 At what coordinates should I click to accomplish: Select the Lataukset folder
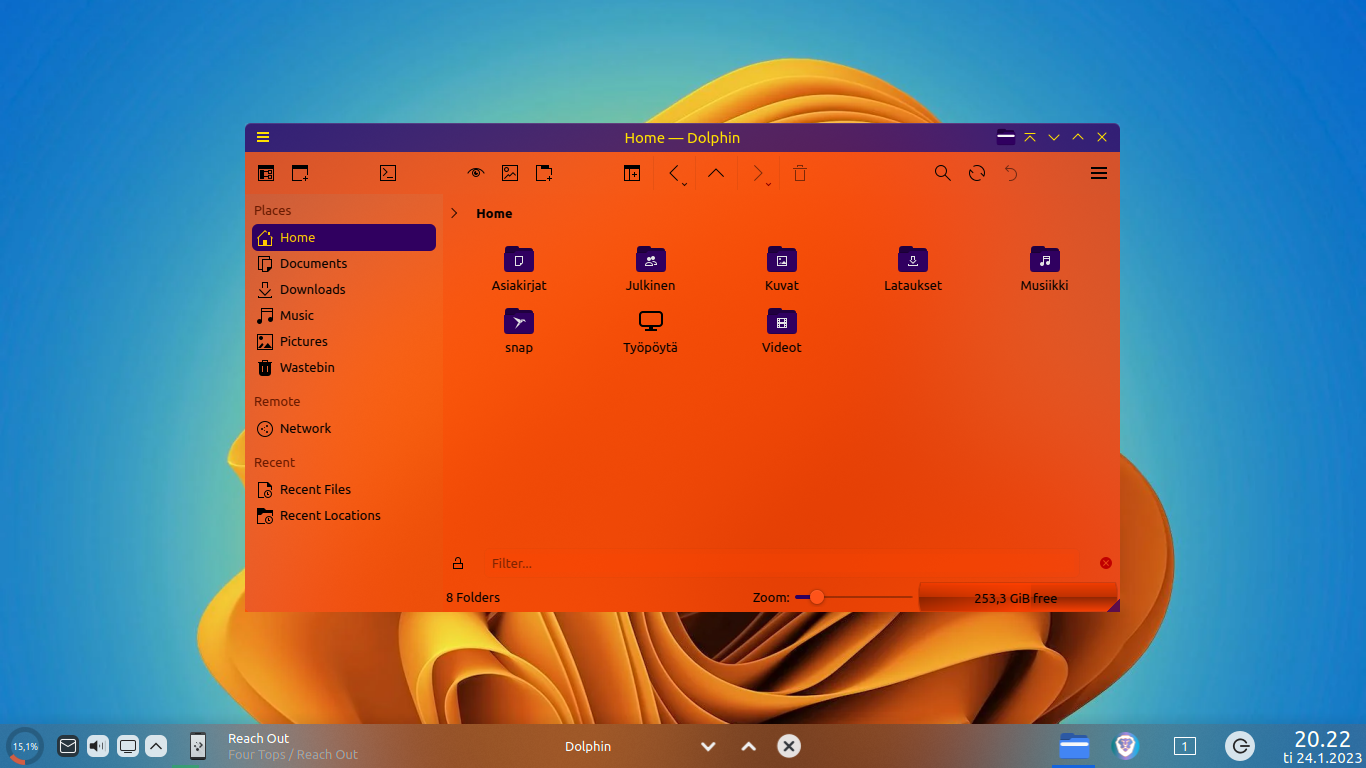click(913, 269)
